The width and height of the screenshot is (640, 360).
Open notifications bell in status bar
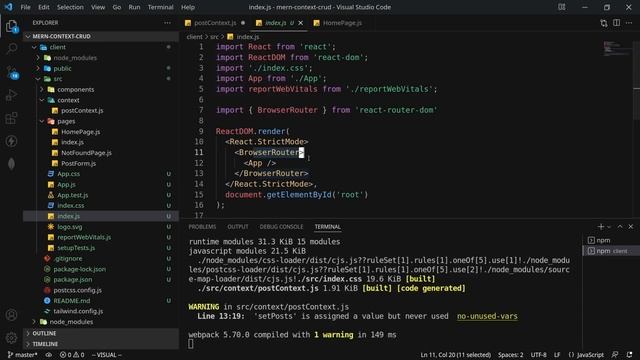630,355
